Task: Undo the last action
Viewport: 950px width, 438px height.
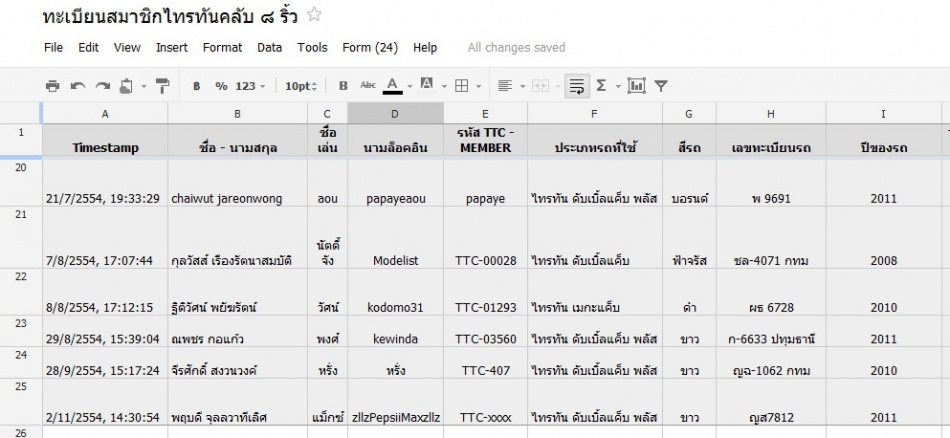Action: coord(78,86)
